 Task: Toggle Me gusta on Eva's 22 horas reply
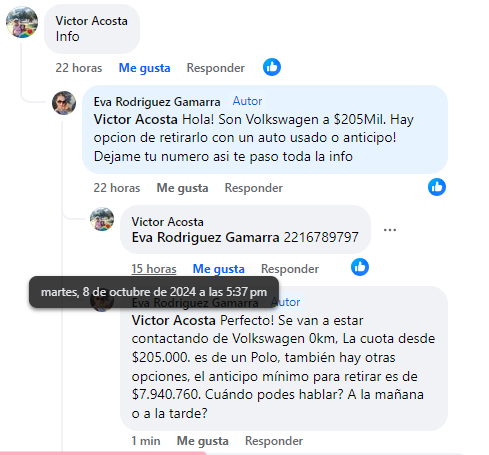coord(182,188)
